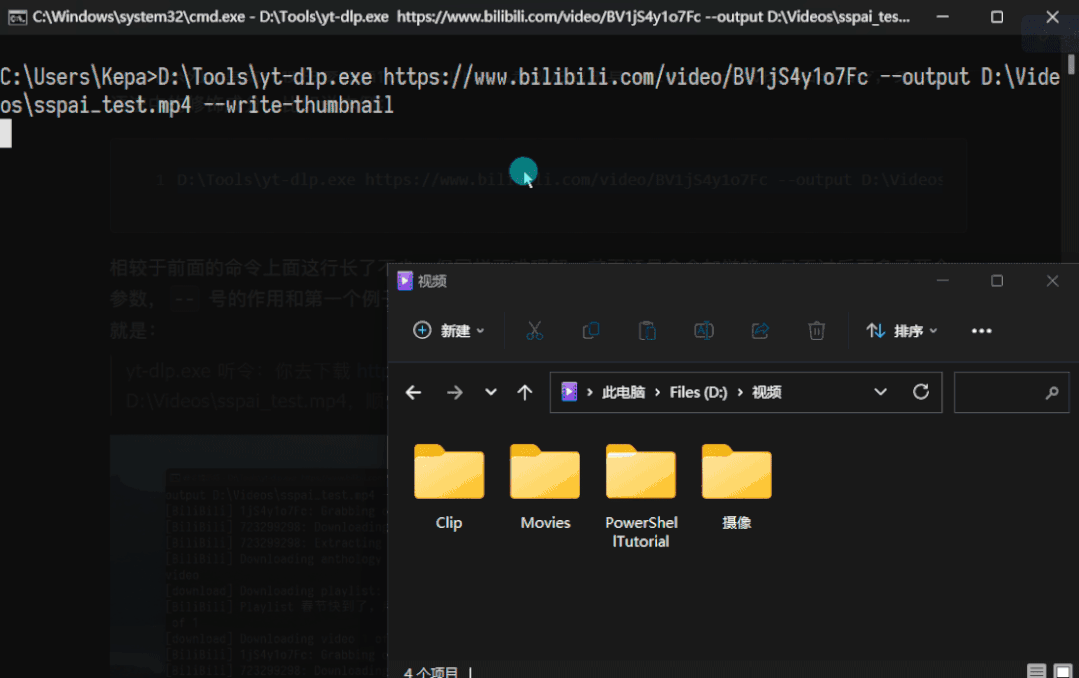Screen dimensions: 1079x678
Task: Click the 4 个项目 status text
Action: pos(430,672)
